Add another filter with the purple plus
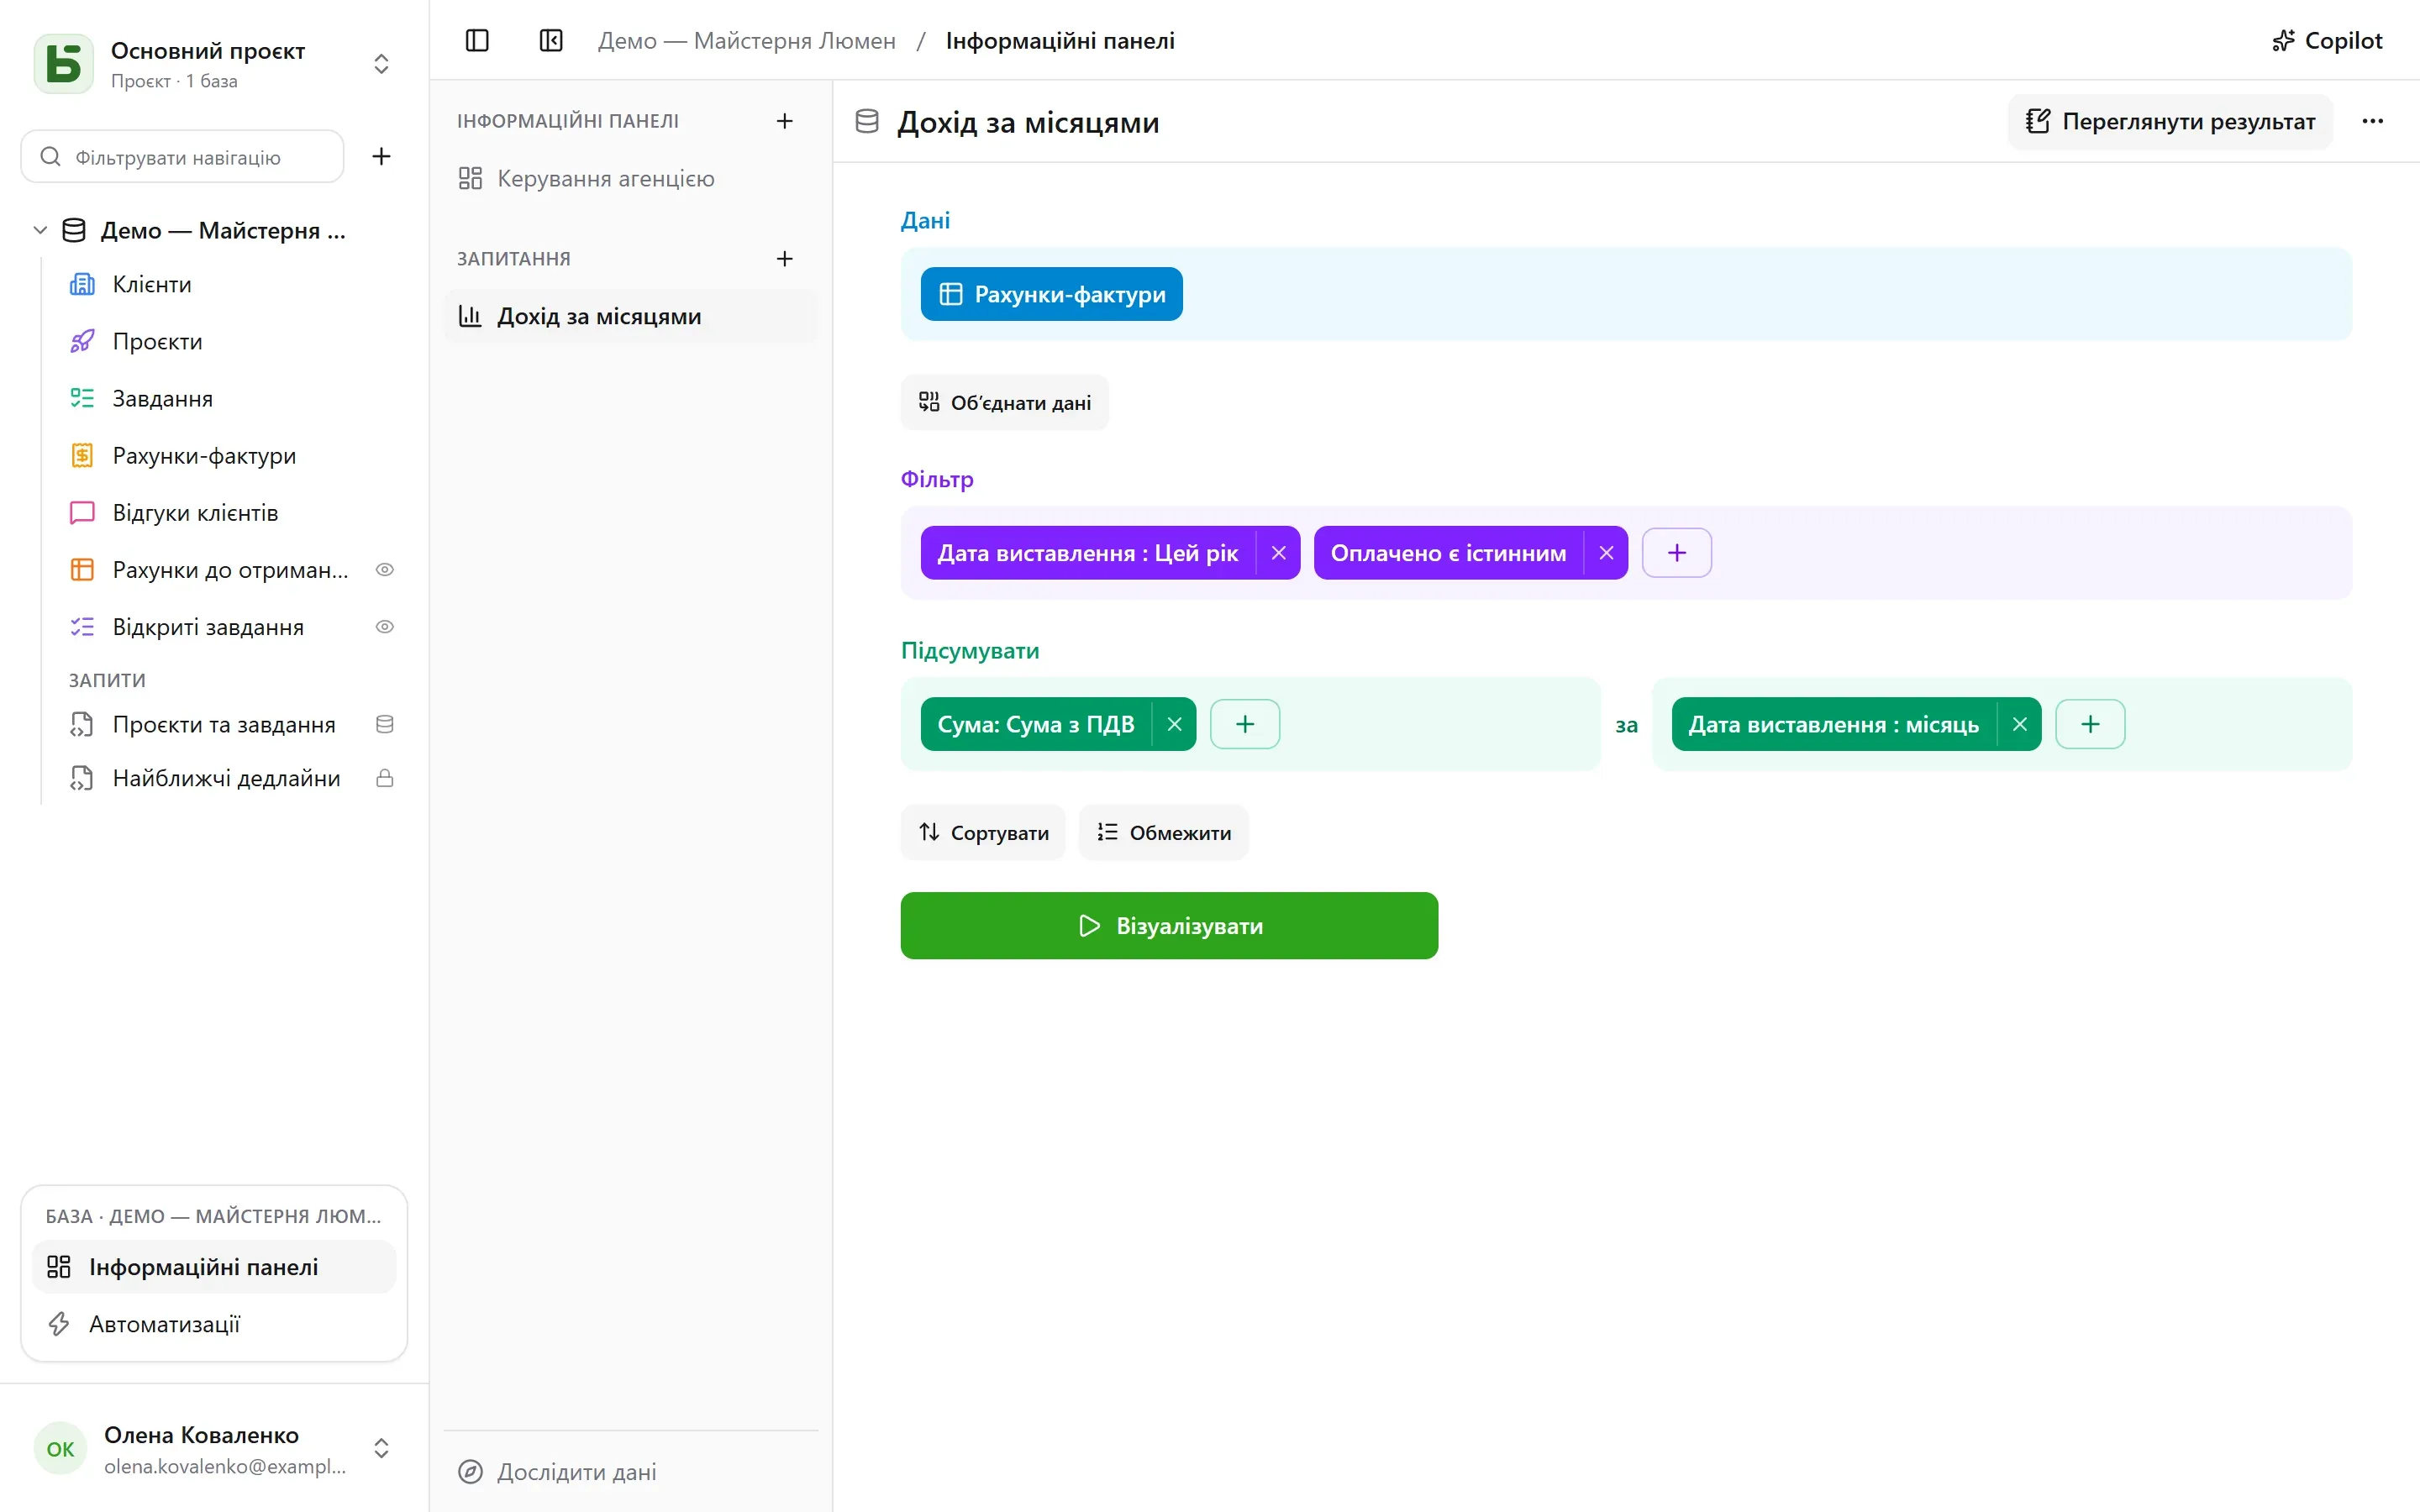 coord(1677,553)
